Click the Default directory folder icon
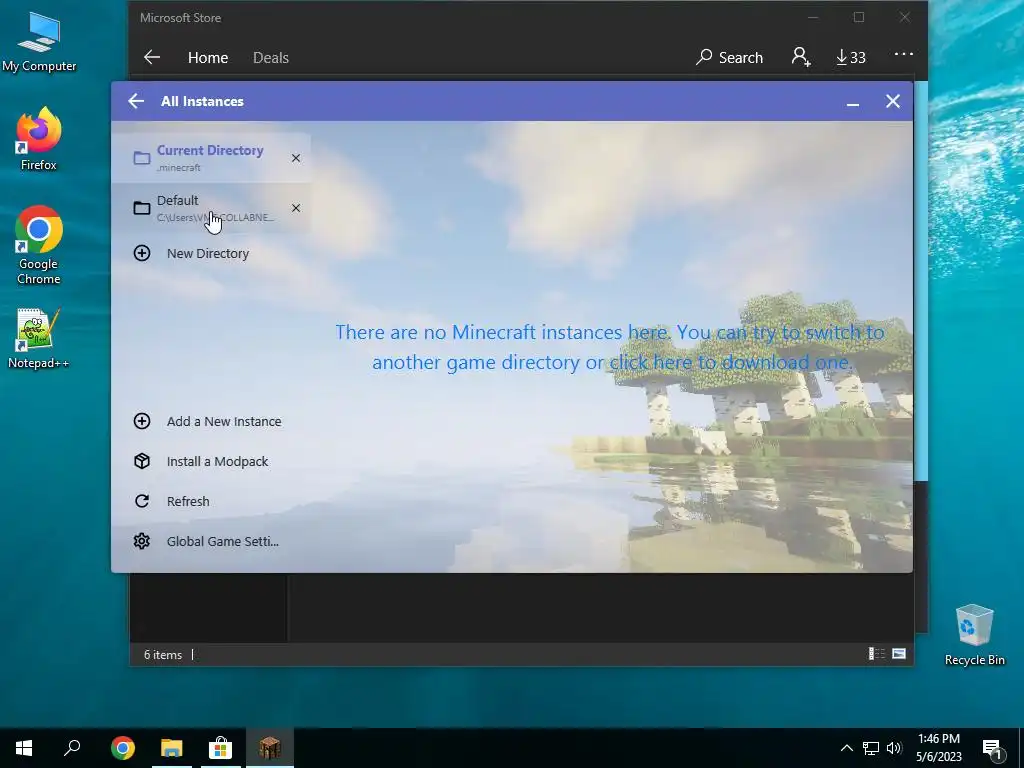 tap(142, 208)
